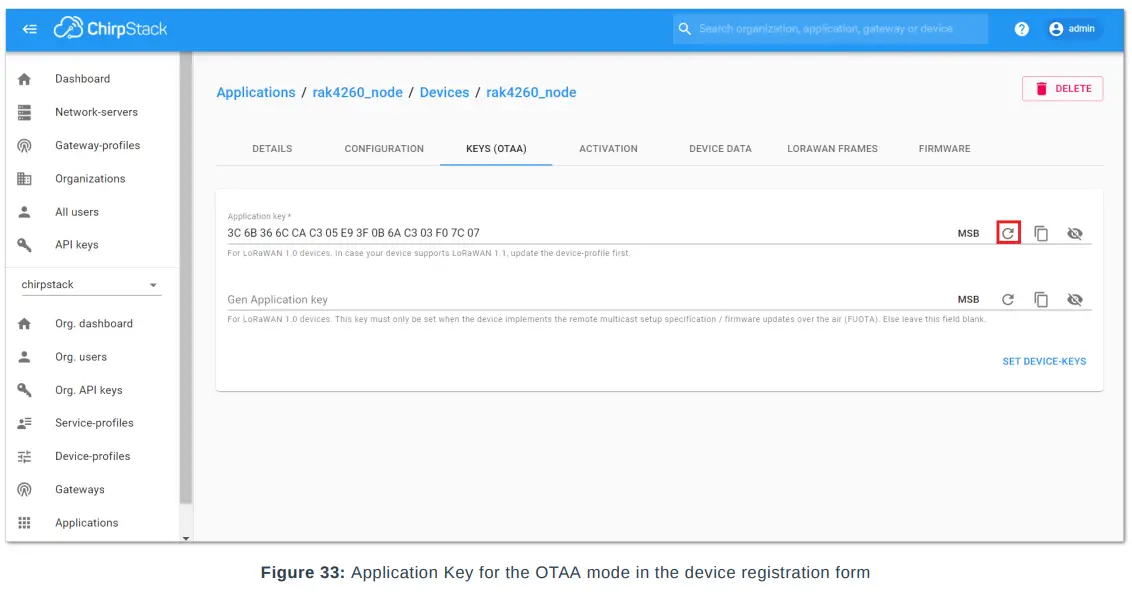This screenshot has width=1132, height=598.
Task: Go to Applications breadcrumb link
Action: tap(256, 92)
